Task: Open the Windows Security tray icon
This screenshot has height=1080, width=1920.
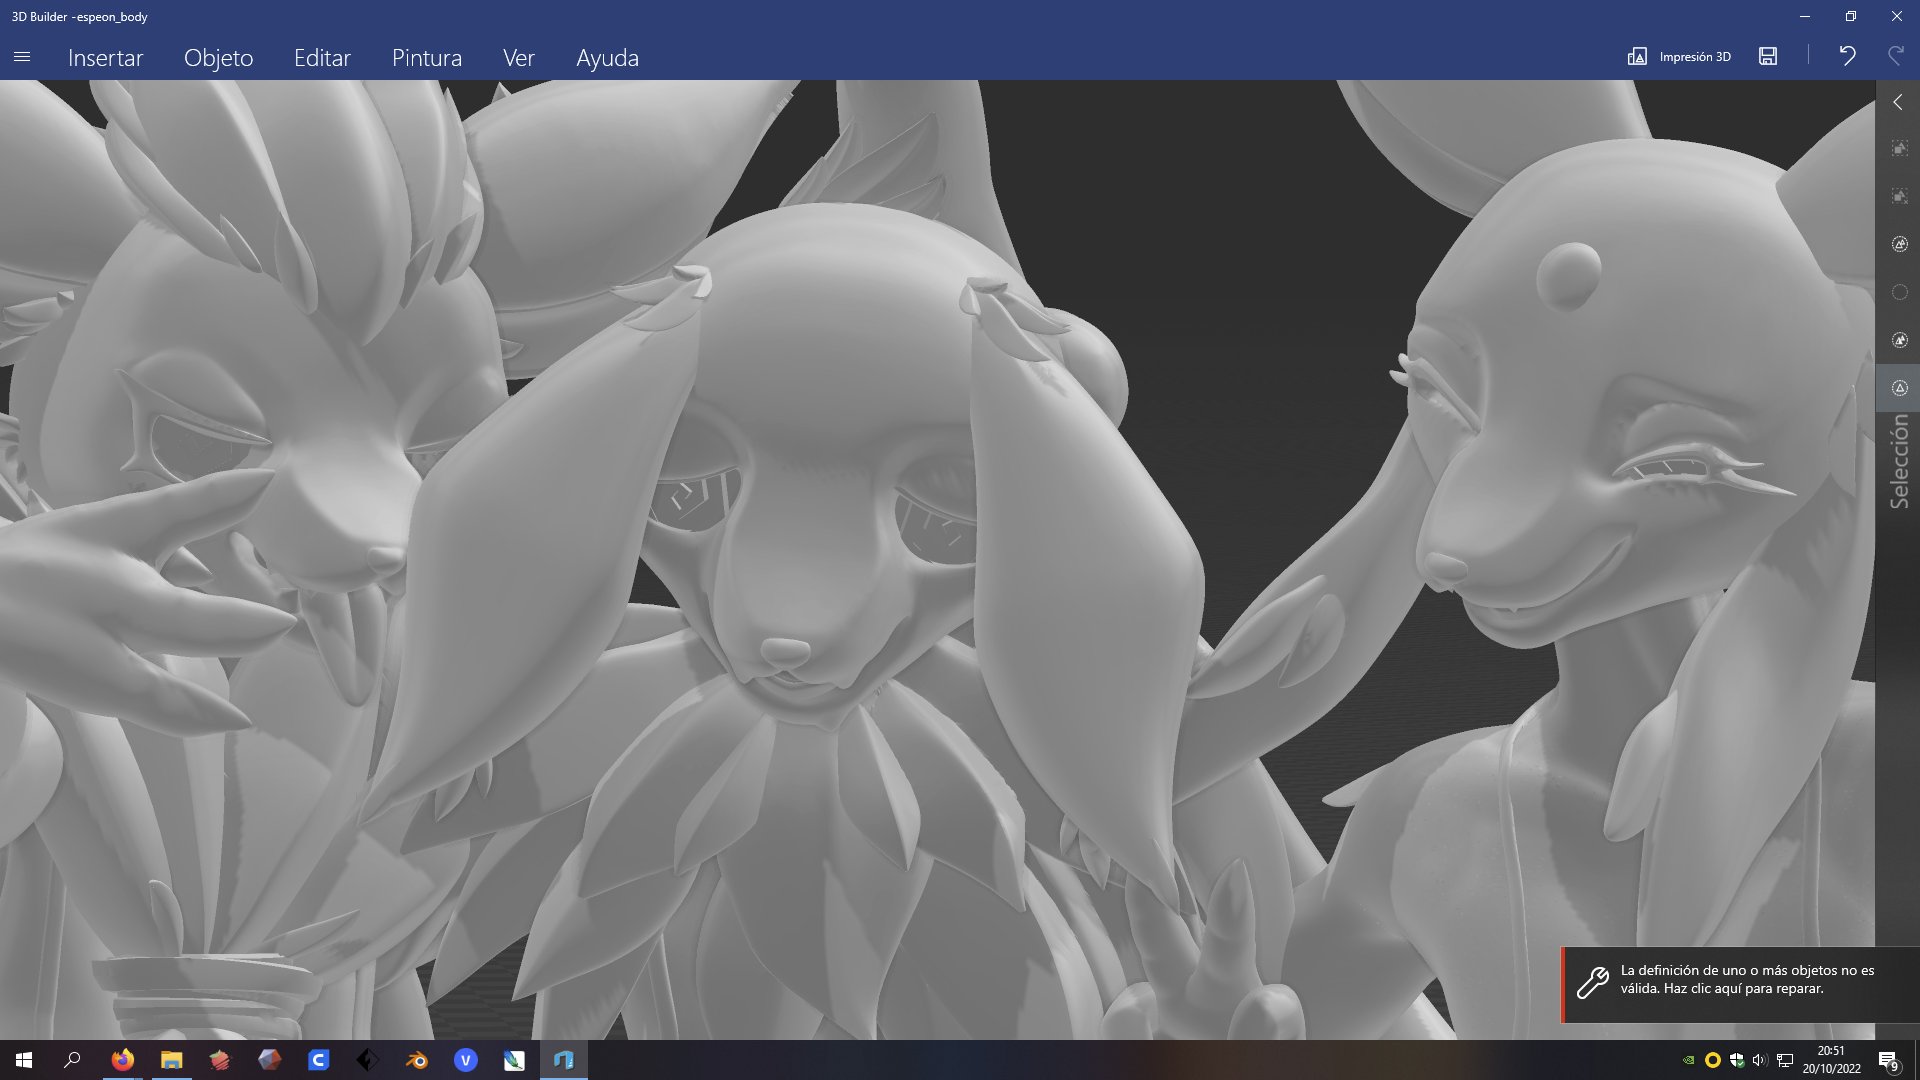Action: 1737,1060
